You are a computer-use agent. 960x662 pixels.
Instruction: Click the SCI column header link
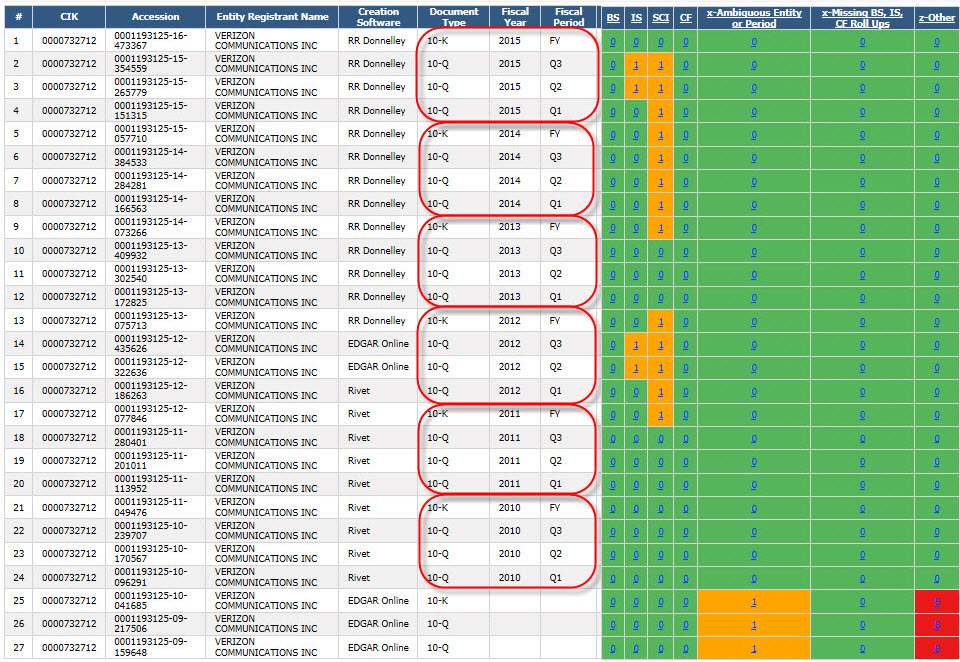pyautogui.click(x=661, y=18)
